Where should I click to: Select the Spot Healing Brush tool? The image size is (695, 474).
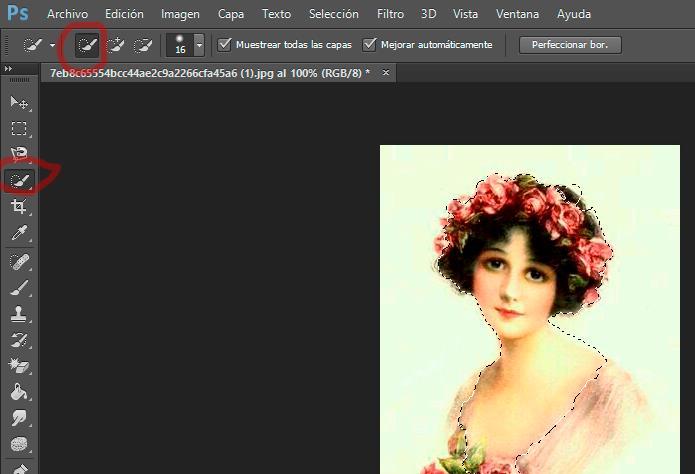[x=19, y=262]
